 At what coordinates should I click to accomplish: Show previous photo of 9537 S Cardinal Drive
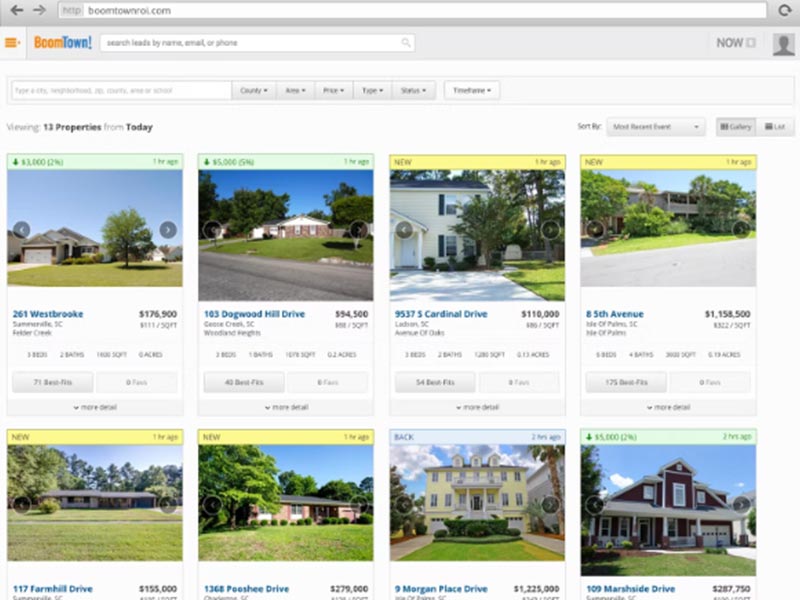[404, 230]
